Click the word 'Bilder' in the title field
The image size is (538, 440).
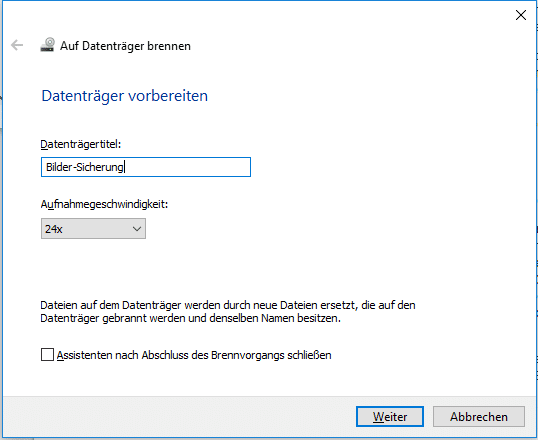click(x=59, y=167)
